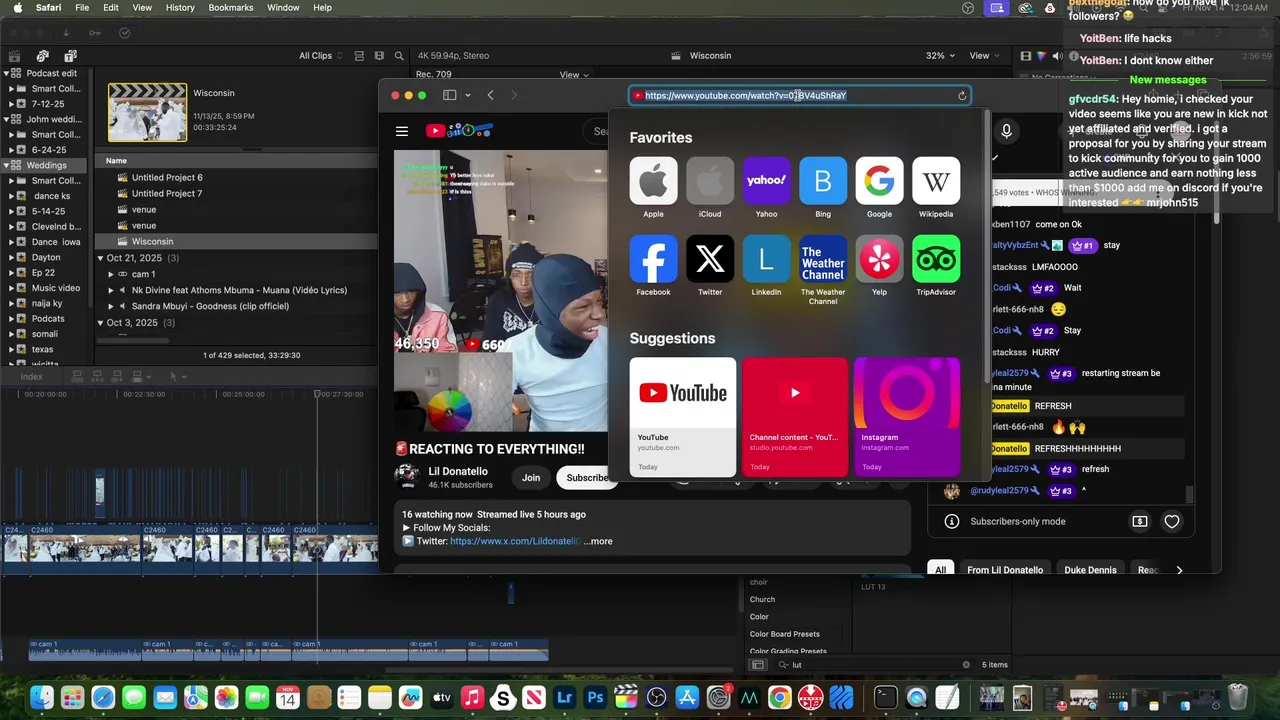Click YouTube voice search microphone

1006,131
